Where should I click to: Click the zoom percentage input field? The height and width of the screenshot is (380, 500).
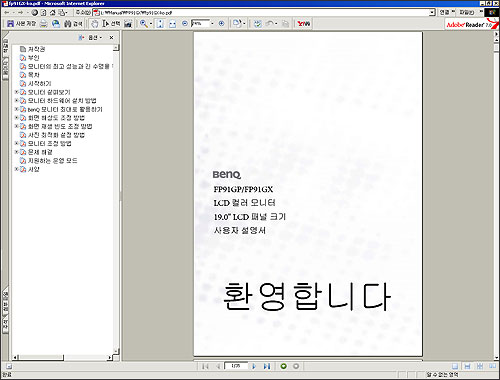tap(200, 24)
